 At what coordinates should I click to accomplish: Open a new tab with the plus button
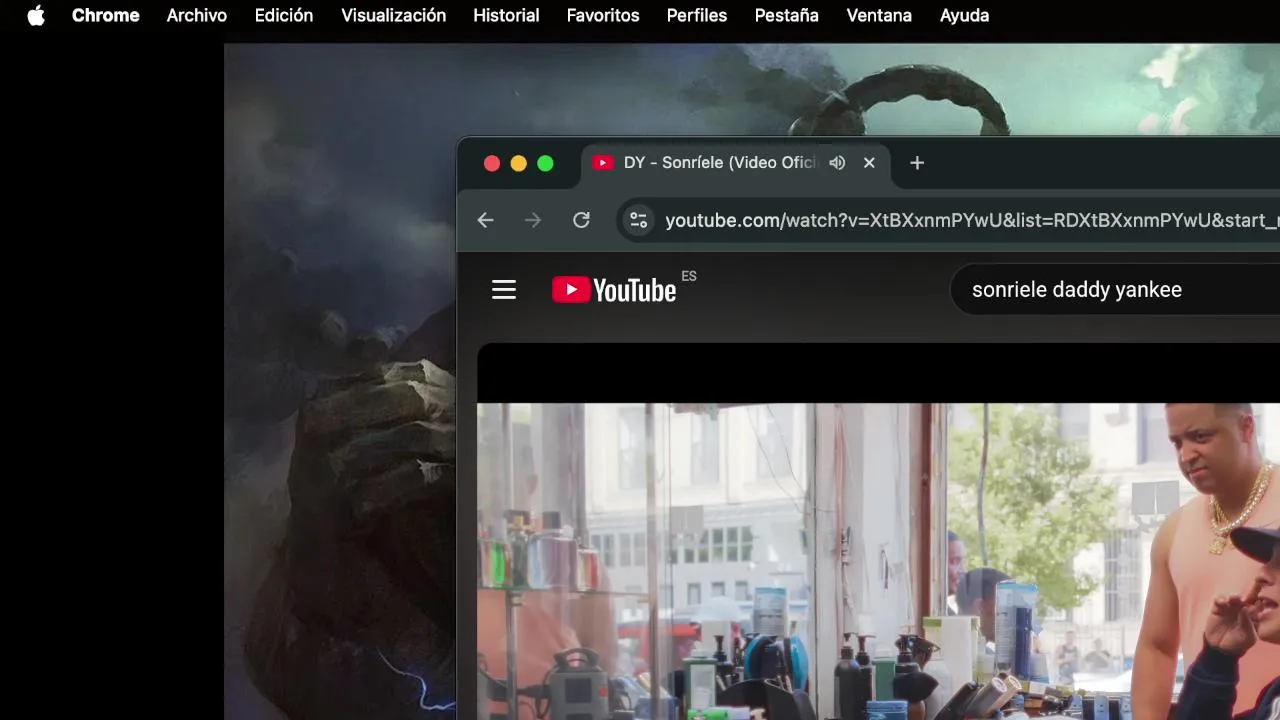(x=917, y=163)
